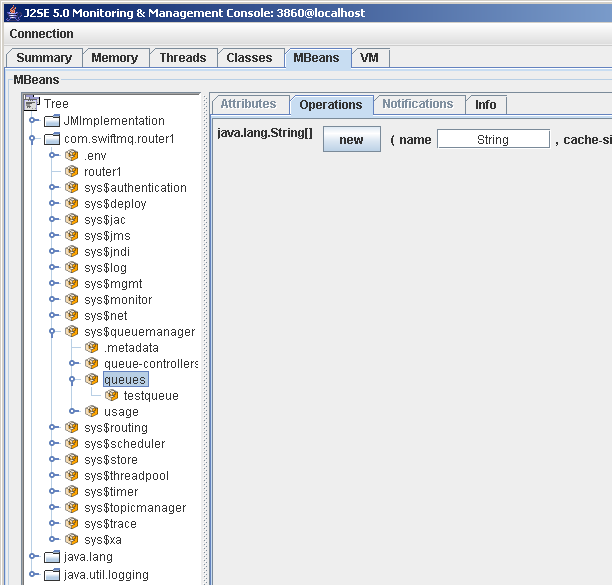Viewport: 612px width, 585px height.
Task: Click the sys$xa bean icon
Action: (x=72, y=540)
